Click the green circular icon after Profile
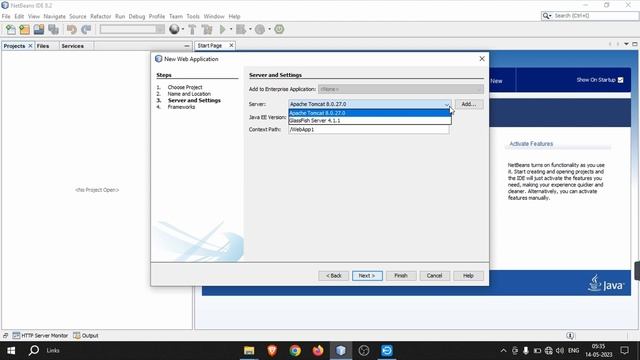640x360 pixels. pos(279,29)
